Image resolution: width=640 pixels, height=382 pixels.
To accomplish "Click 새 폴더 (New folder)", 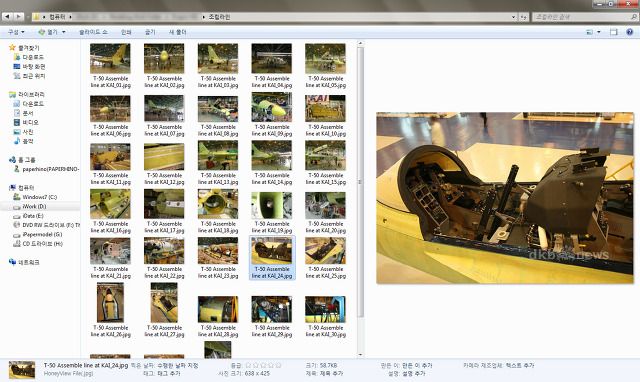I will pyautogui.click(x=178, y=32).
